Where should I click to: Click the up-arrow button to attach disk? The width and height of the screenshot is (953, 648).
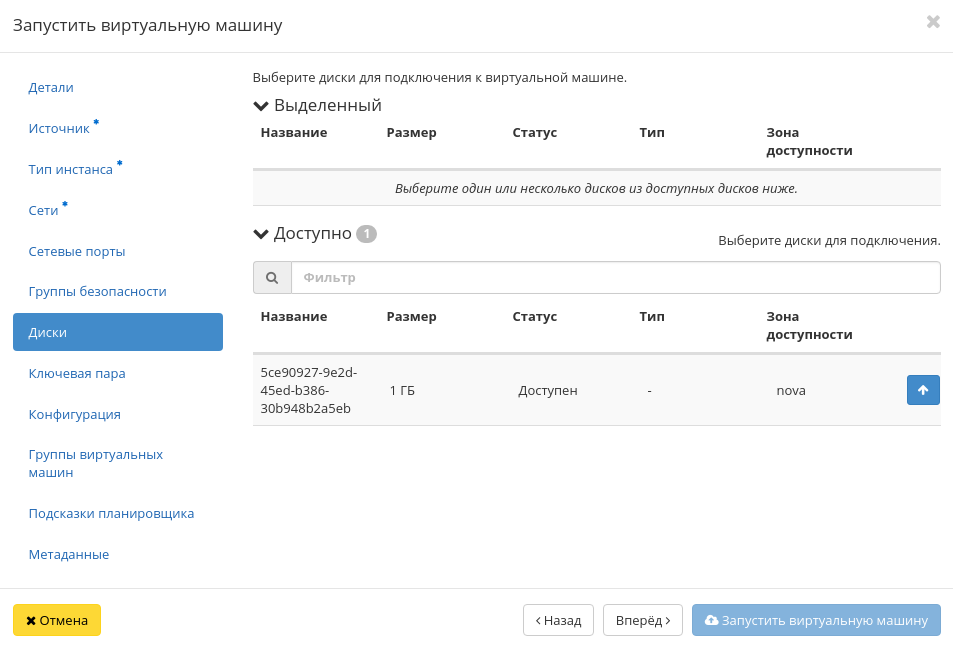tap(922, 390)
